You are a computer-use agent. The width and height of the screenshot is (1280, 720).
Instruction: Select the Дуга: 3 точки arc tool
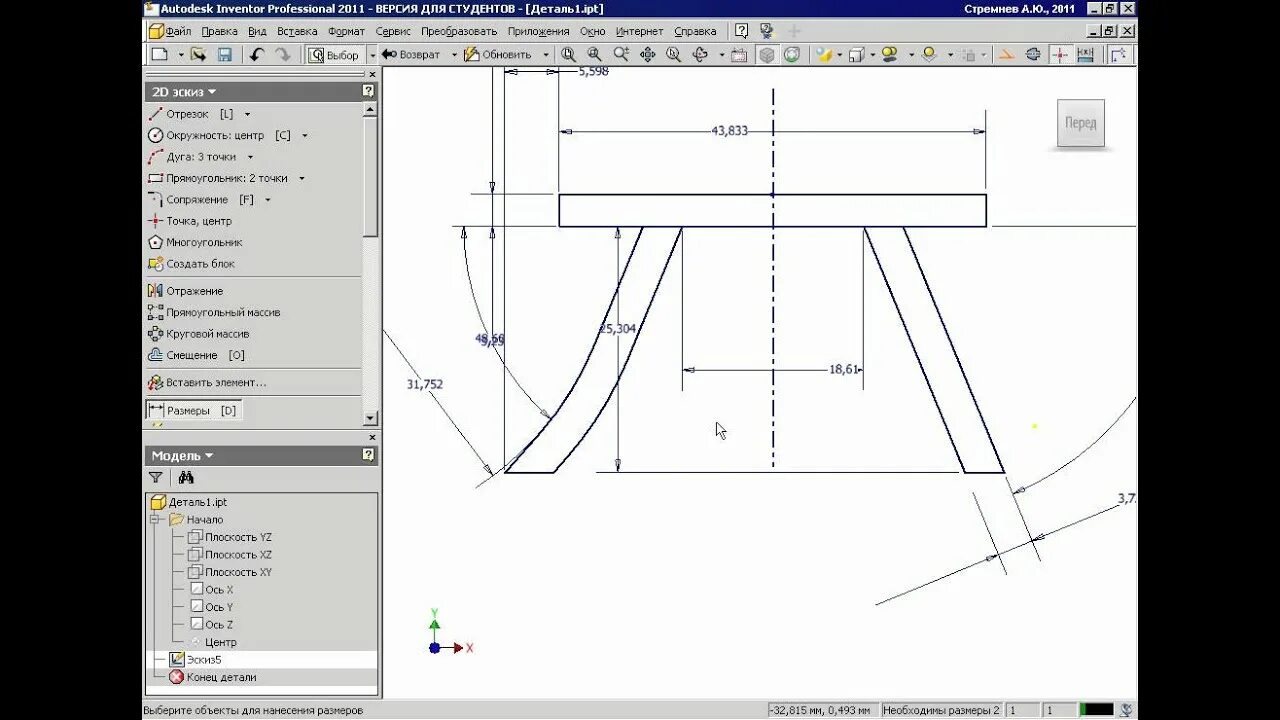[193, 157]
